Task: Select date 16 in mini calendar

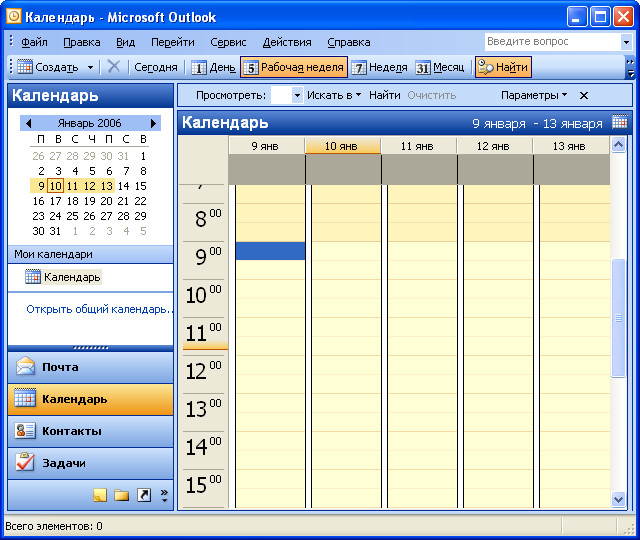Action: 38,201
